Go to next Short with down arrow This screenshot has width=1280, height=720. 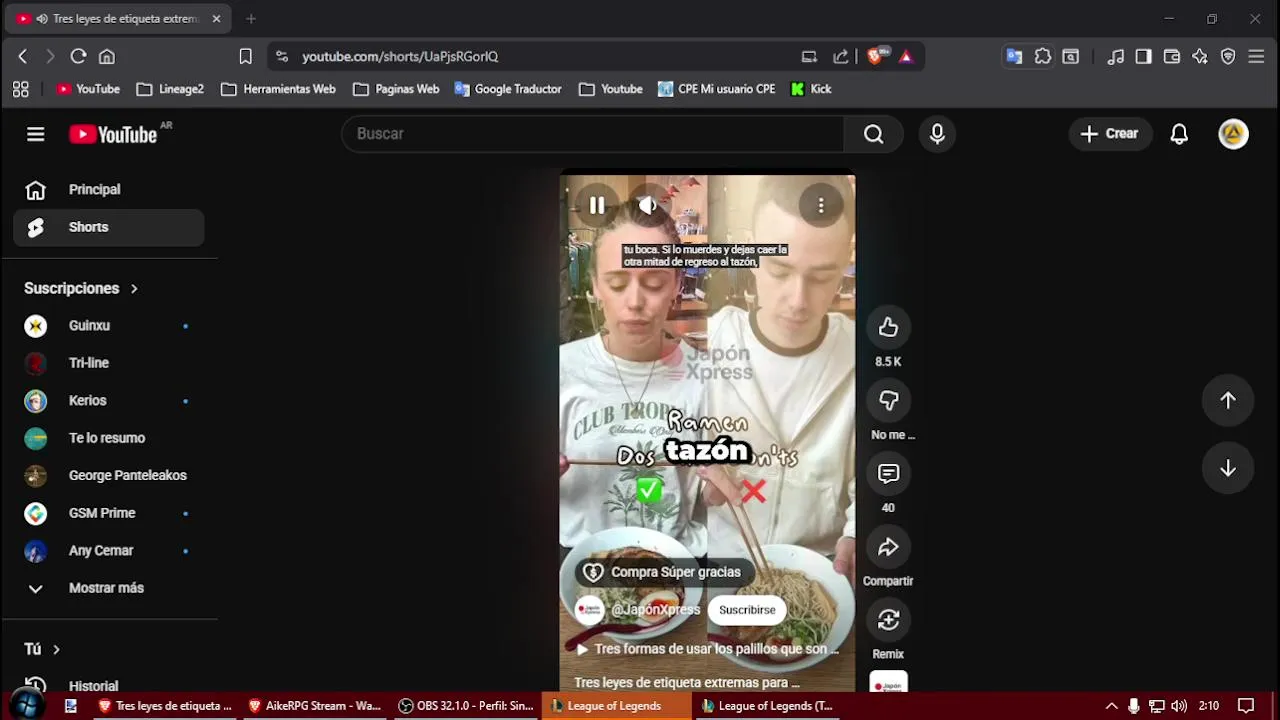point(1228,469)
